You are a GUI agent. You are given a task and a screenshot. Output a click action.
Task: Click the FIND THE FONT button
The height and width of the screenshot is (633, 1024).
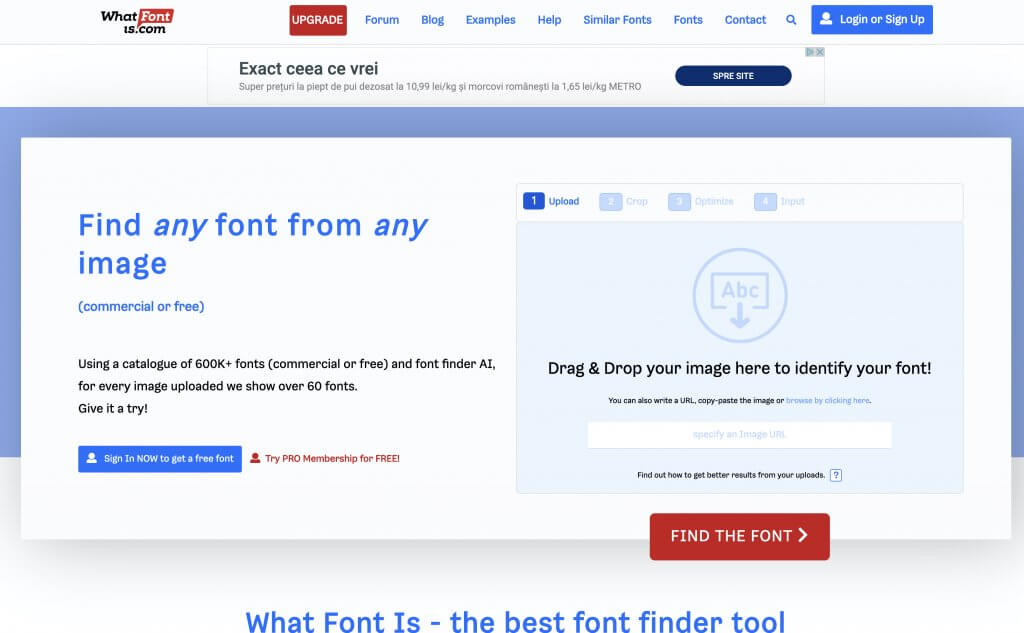739,536
